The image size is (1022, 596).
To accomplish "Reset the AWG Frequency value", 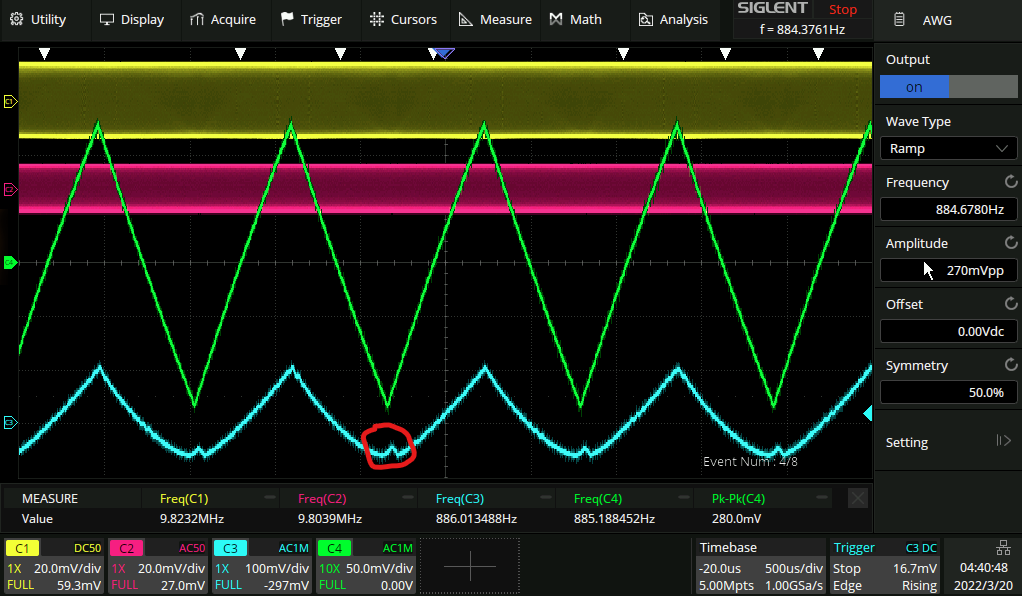I will [1011, 183].
